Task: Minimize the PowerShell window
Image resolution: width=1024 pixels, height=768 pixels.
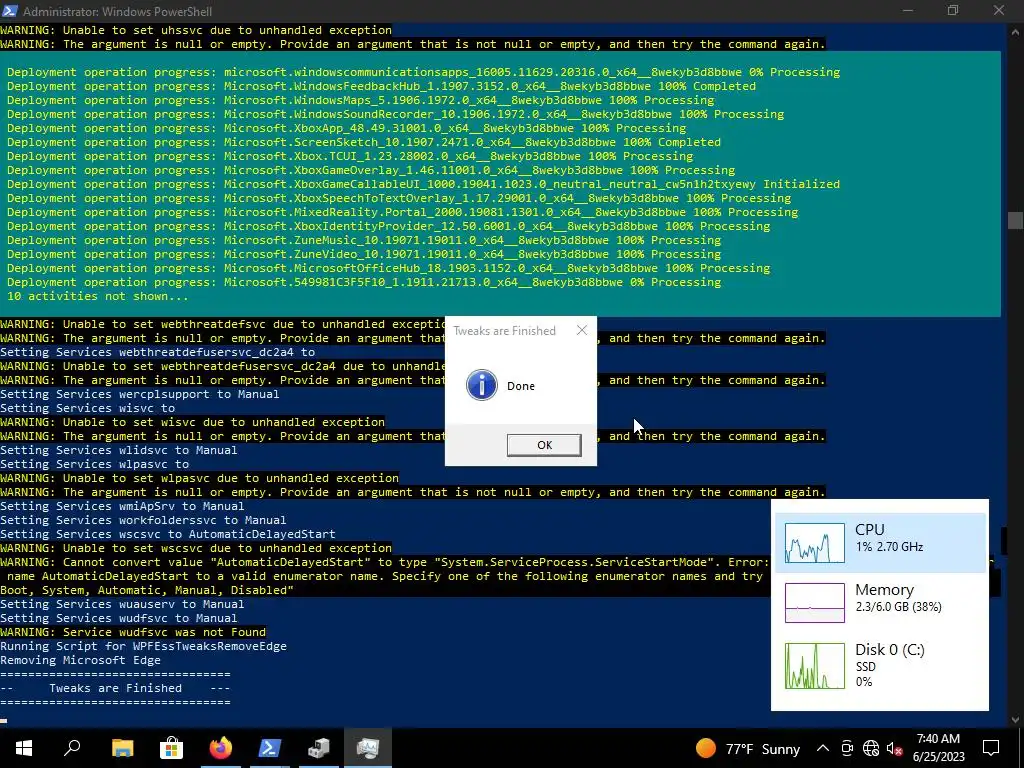Action: [908, 10]
